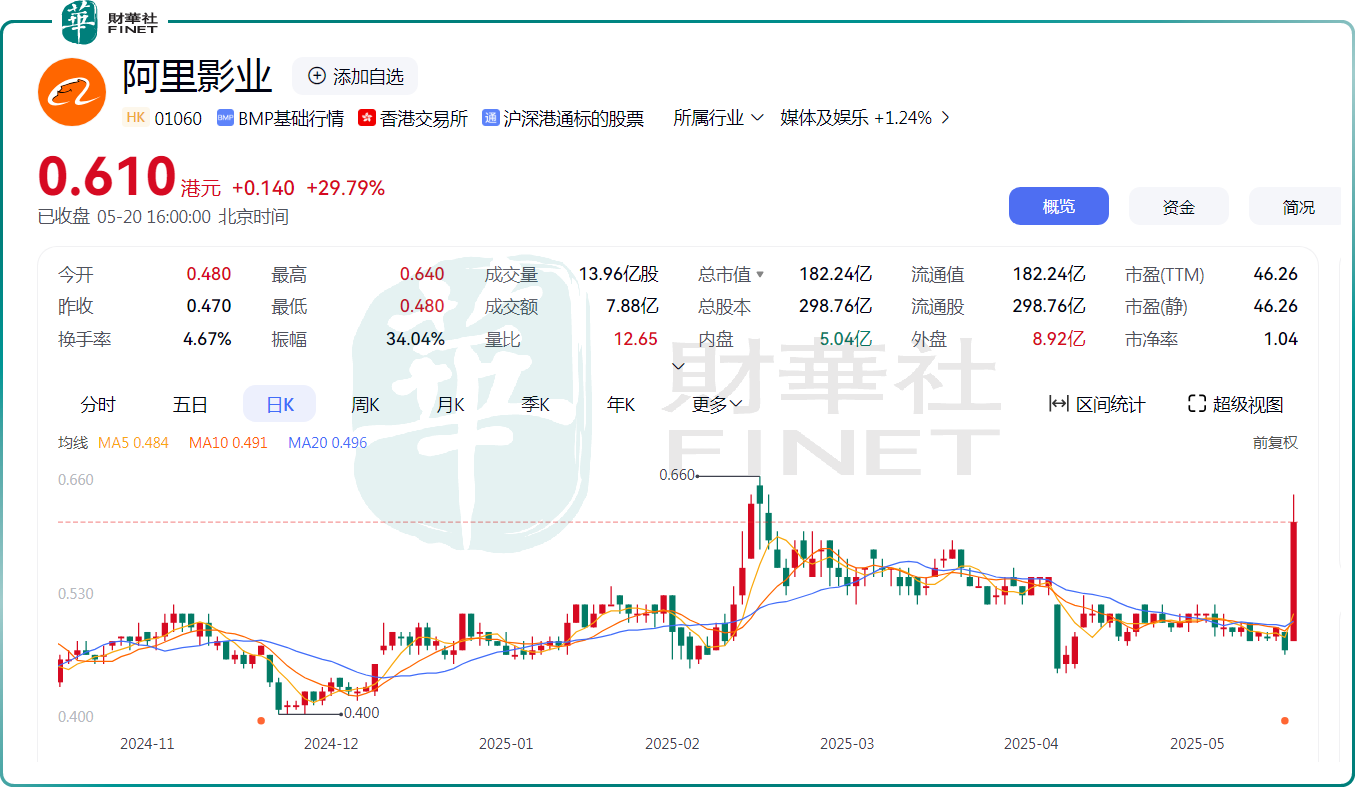
Task: Click the 前复权 adjustment label
Action: [x=1275, y=442]
